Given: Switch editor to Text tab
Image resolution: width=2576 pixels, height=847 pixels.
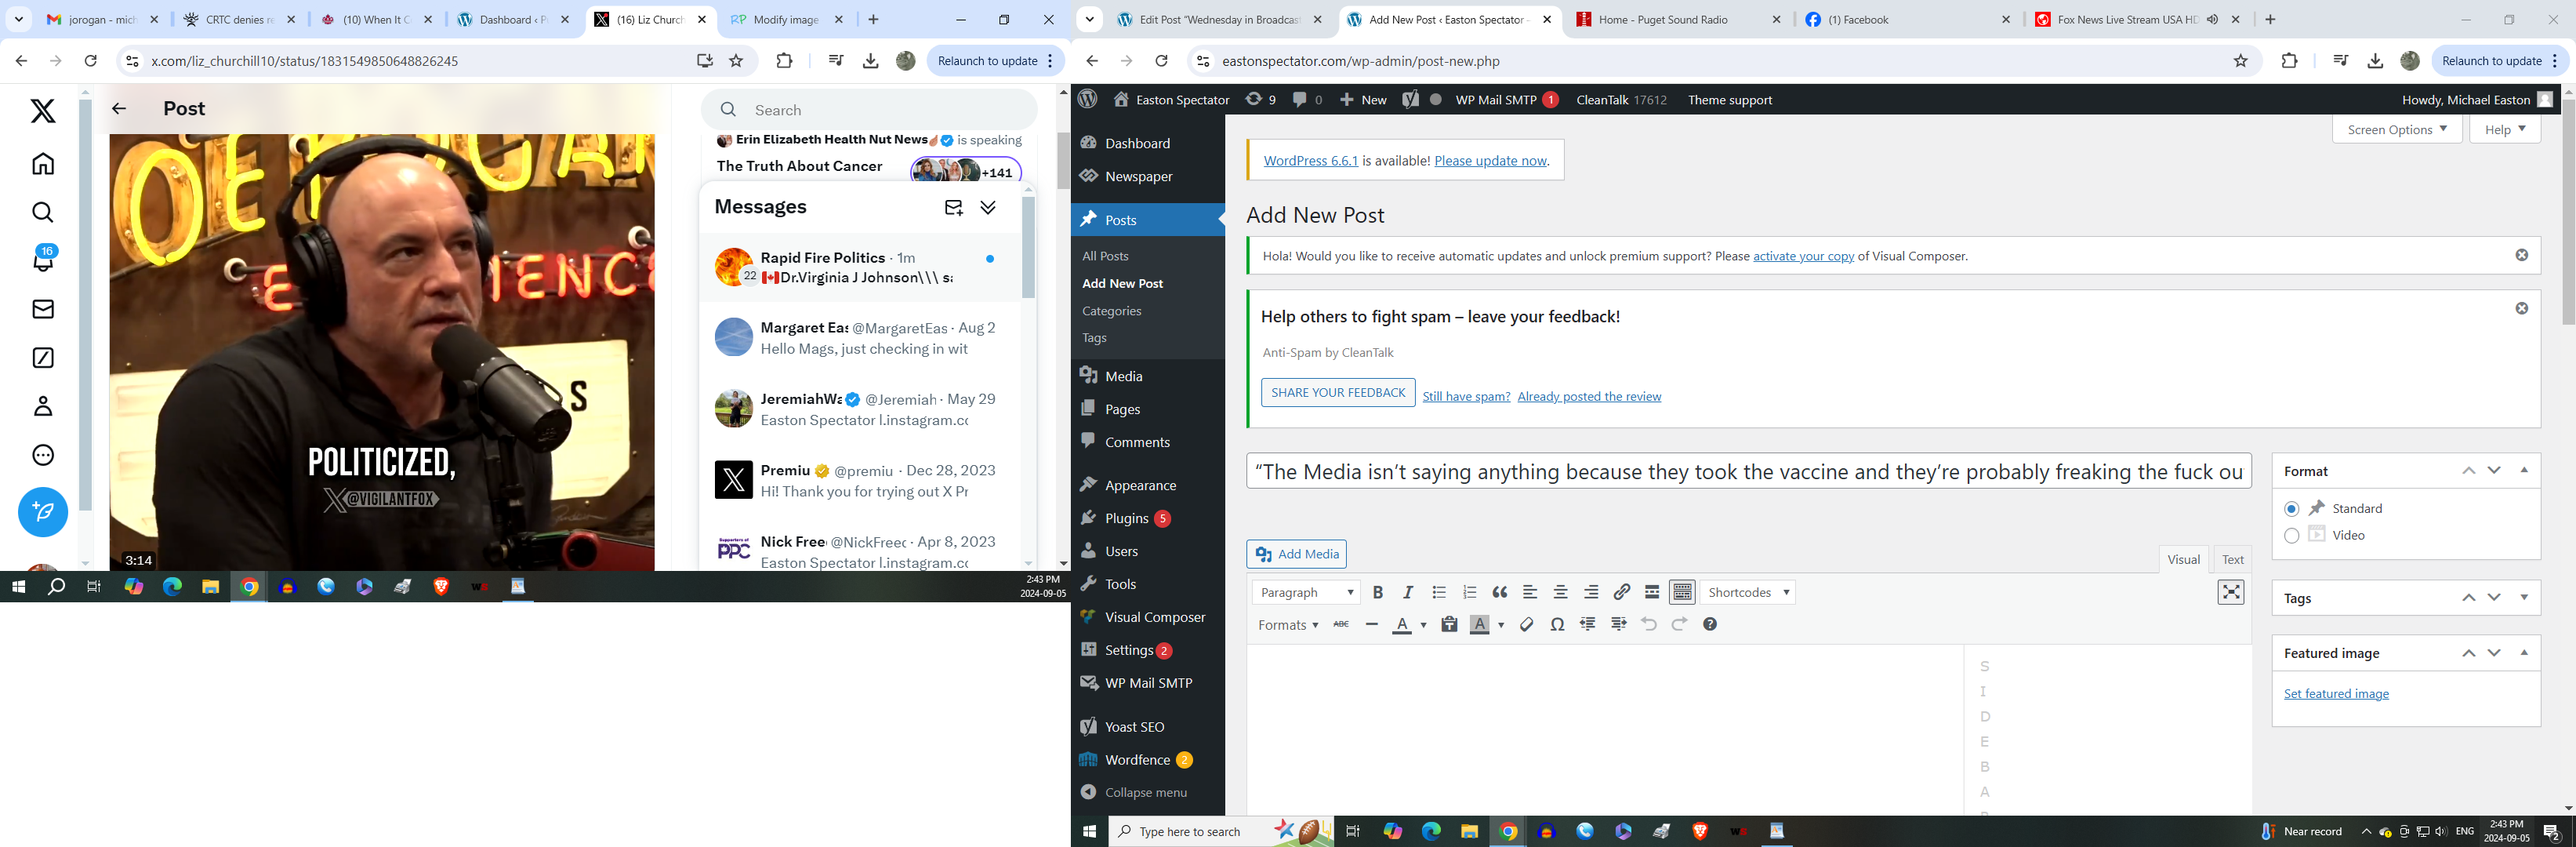Looking at the screenshot, I should pos(2232,560).
